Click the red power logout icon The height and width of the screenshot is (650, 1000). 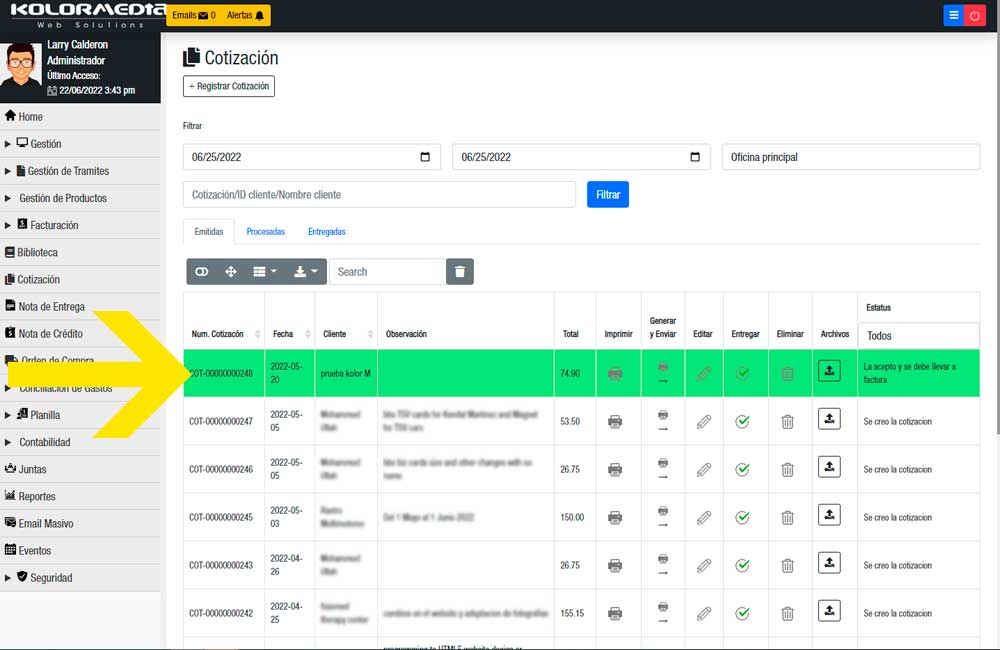click(x=974, y=15)
